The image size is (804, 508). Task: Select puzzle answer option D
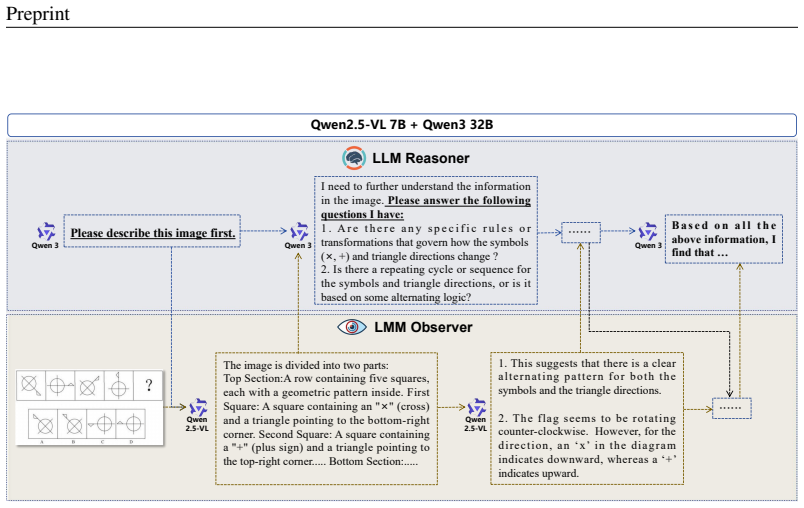click(131, 424)
